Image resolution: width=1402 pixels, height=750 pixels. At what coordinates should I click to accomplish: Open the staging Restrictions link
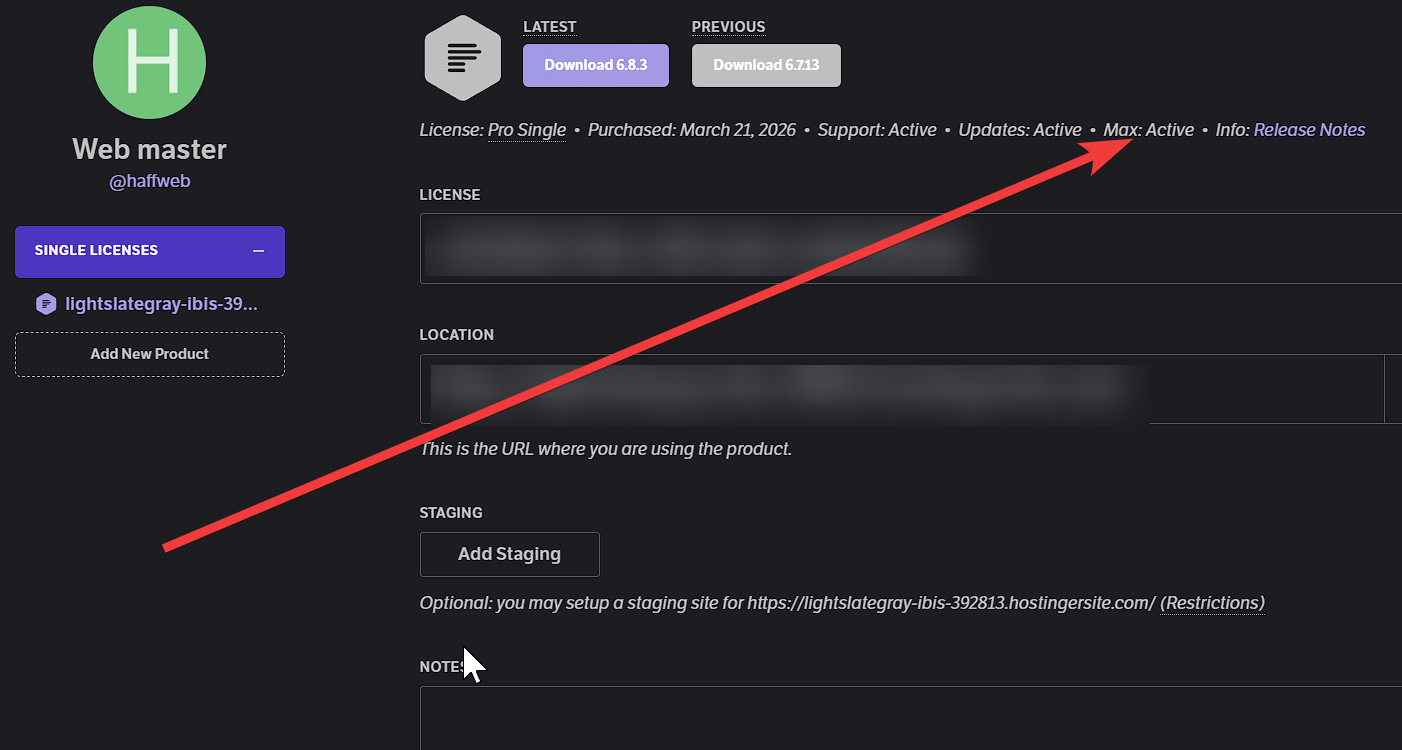pyautogui.click(x=1212, y=603)
